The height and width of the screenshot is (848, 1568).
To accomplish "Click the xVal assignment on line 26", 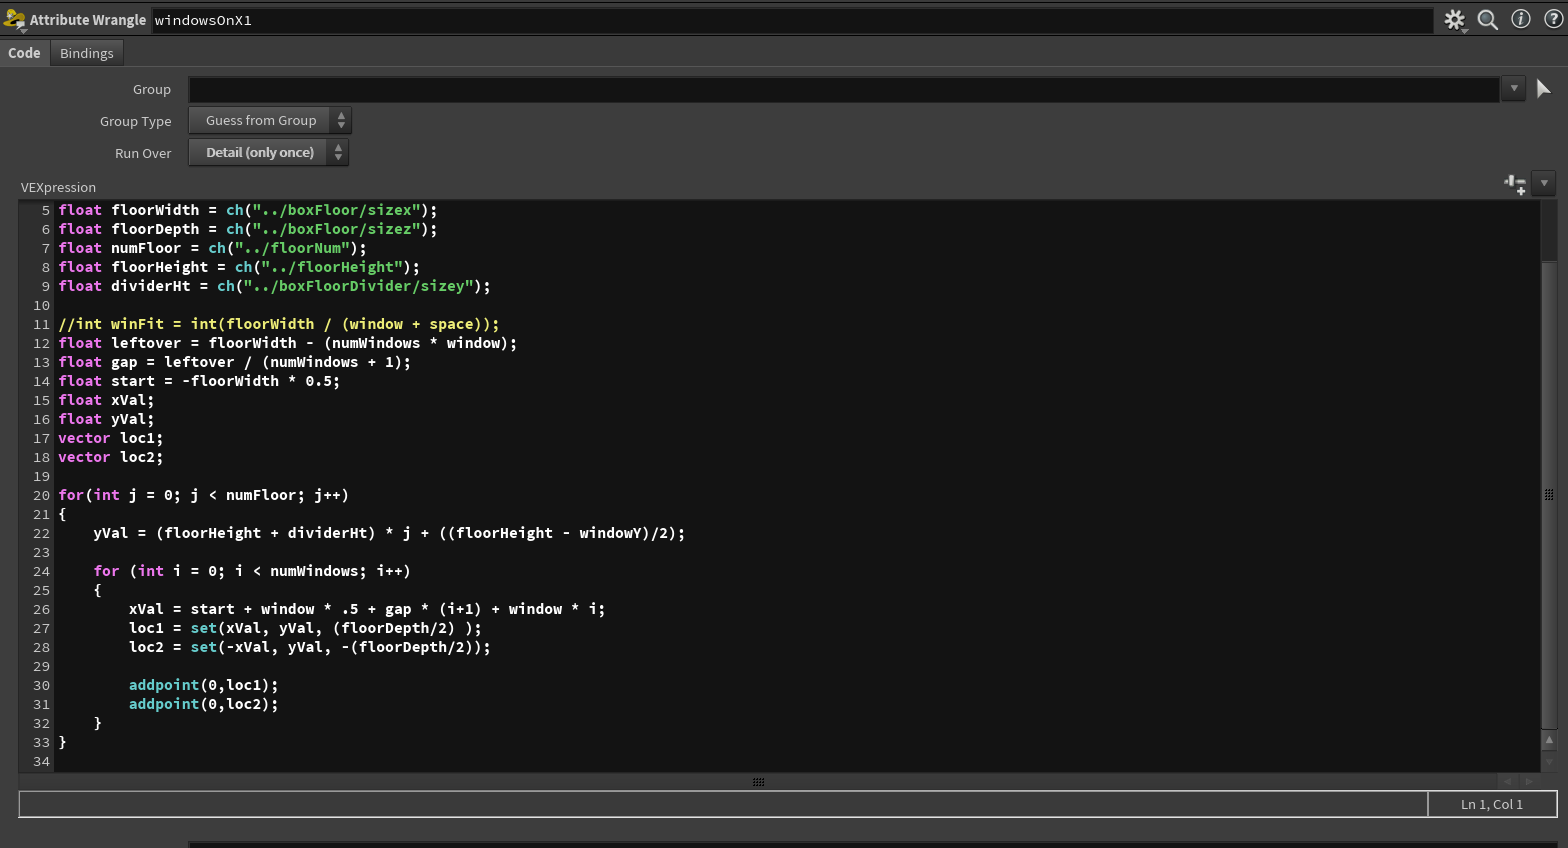I will [x=367, y=609].
